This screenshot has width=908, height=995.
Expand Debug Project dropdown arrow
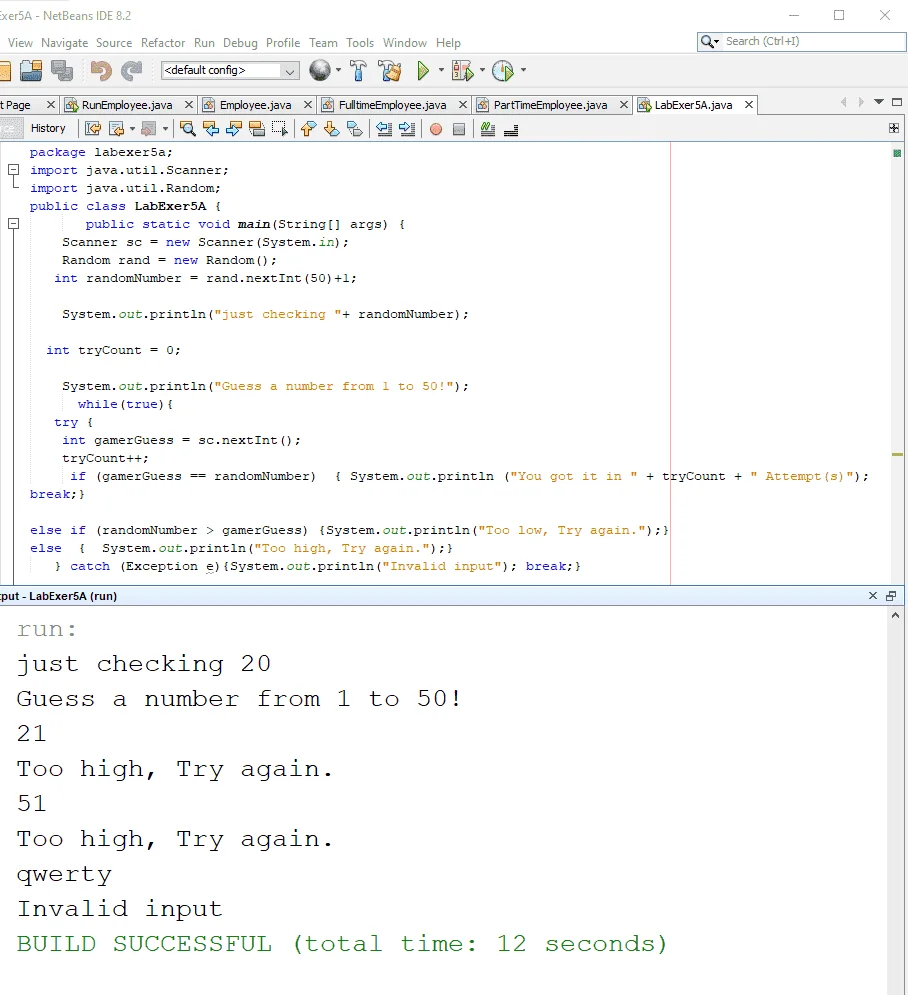pyautogui.click(x=482, y=70)
